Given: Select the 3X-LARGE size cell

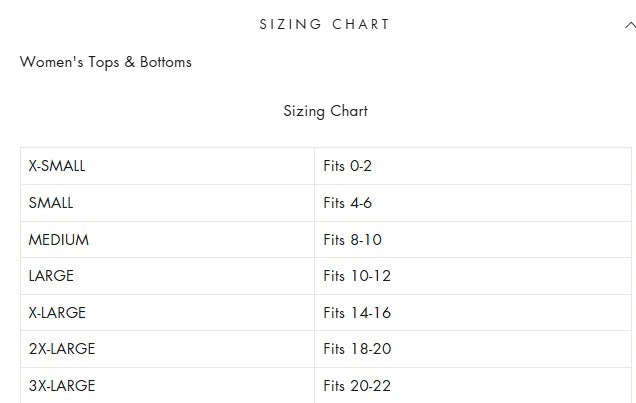Looking at the screenshot, I should click(62, 385).
